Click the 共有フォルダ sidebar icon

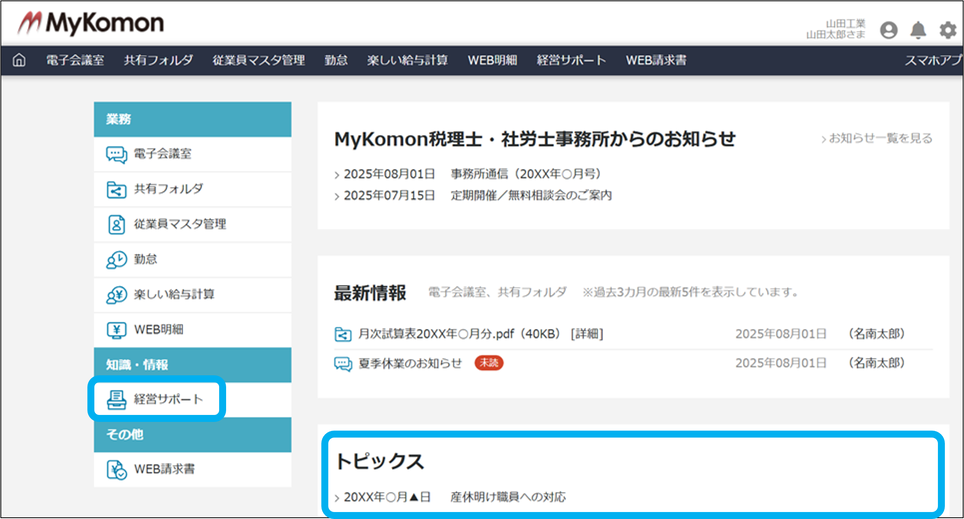[117, 189]
